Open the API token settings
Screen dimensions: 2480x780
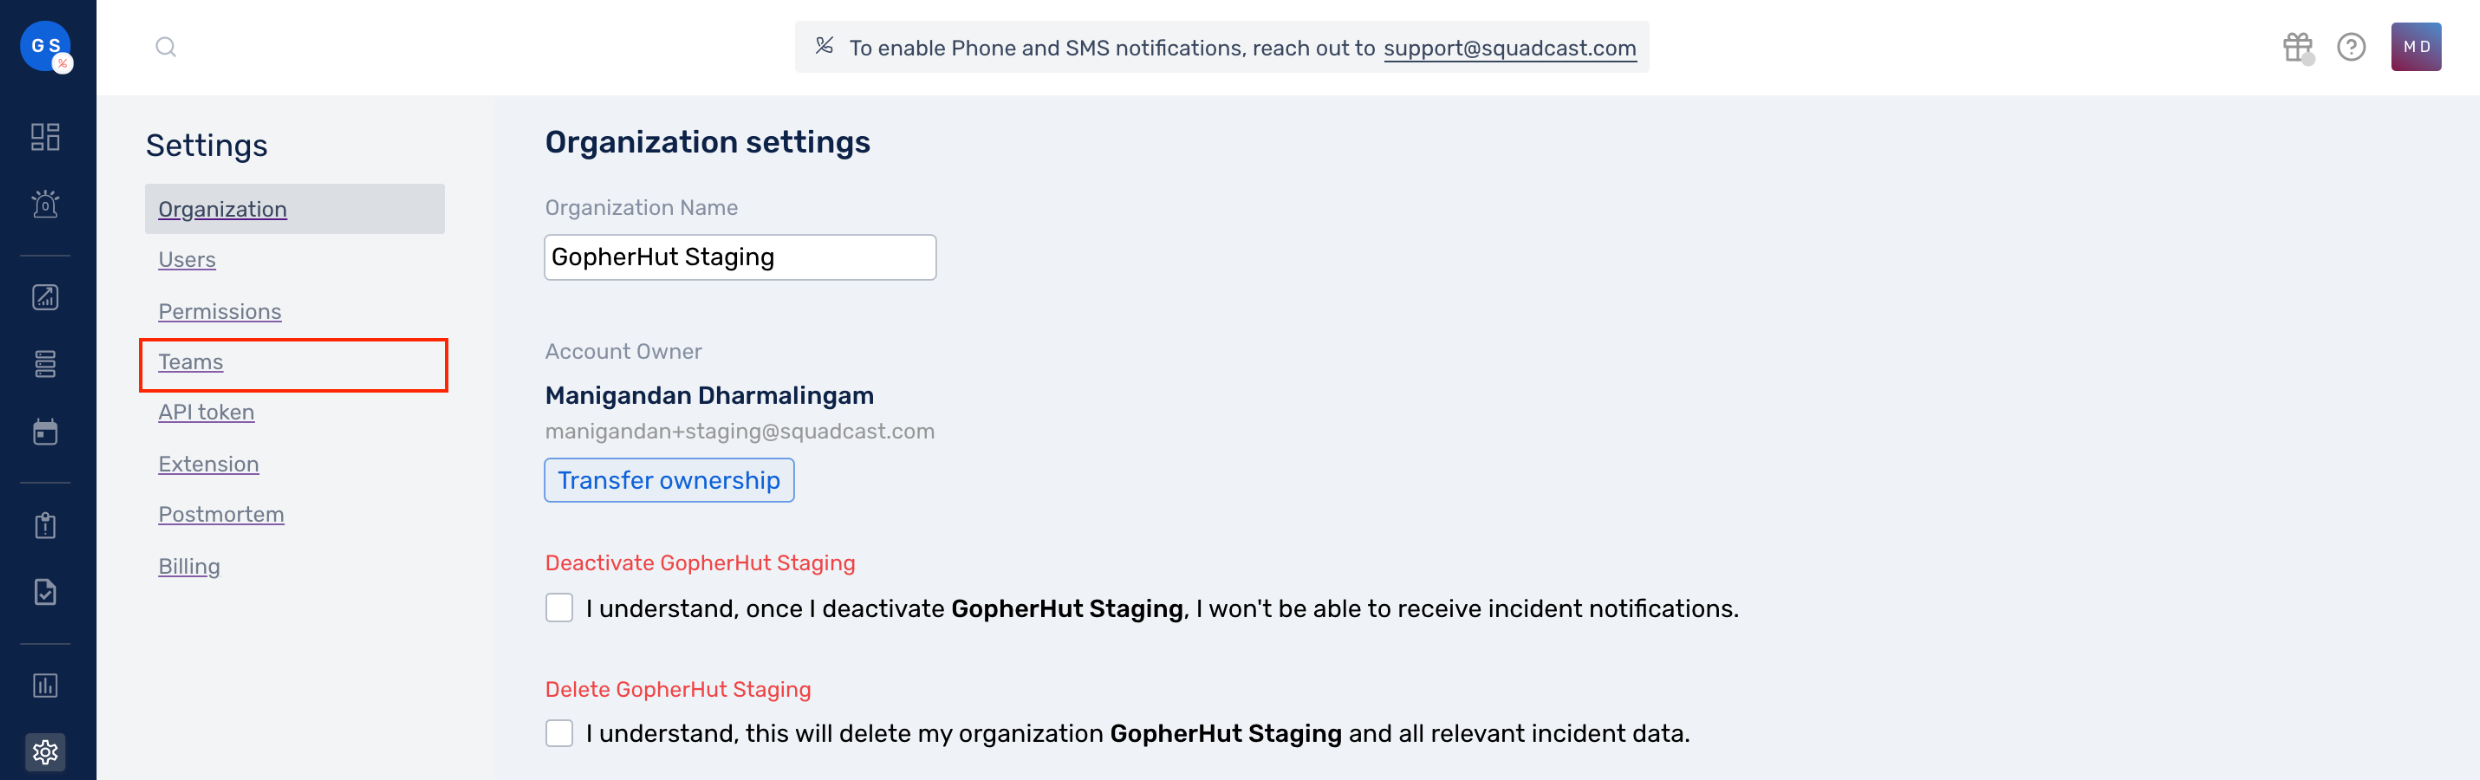point(206,412)
